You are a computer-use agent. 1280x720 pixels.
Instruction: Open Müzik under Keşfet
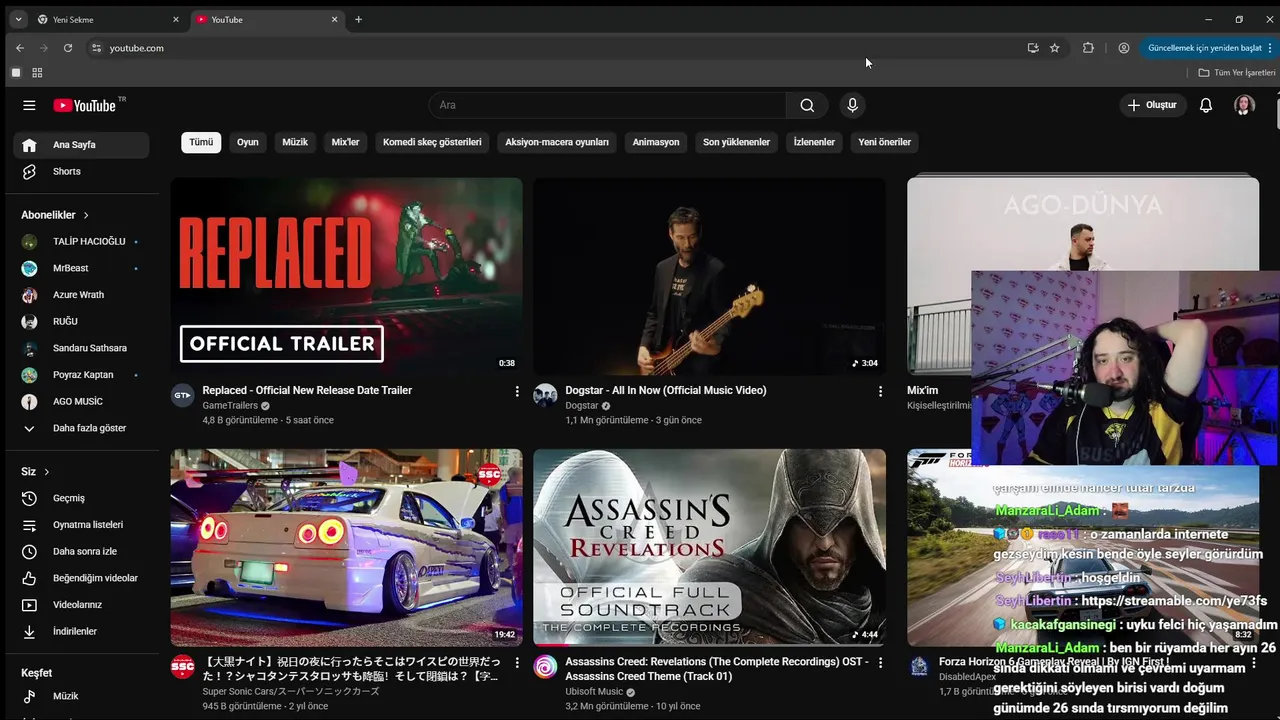81,696
